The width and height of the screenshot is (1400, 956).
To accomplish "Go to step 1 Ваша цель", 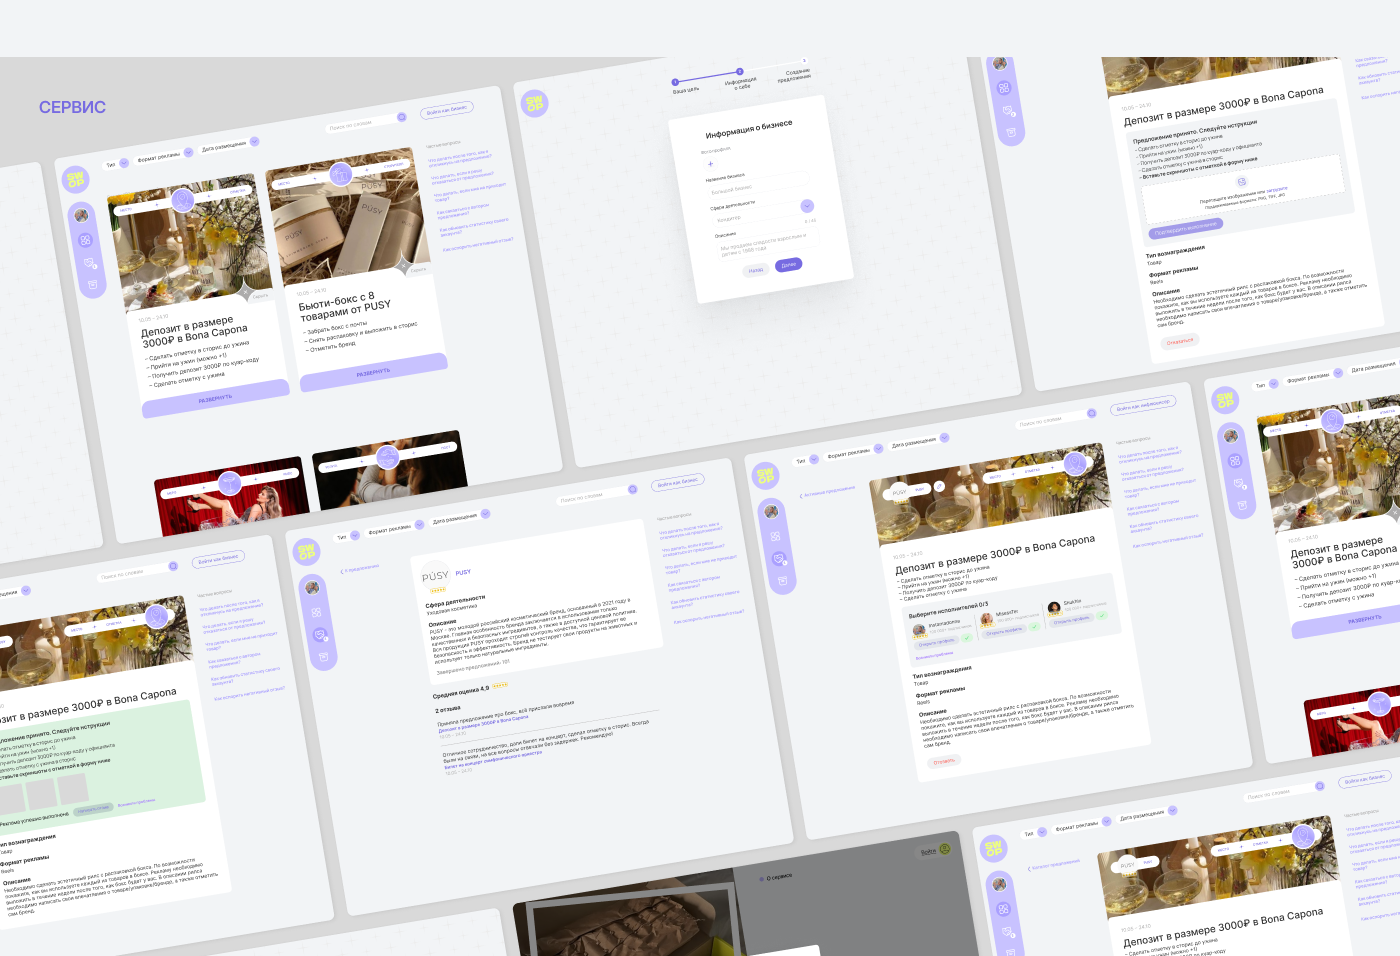I will [x=676, y=82].
